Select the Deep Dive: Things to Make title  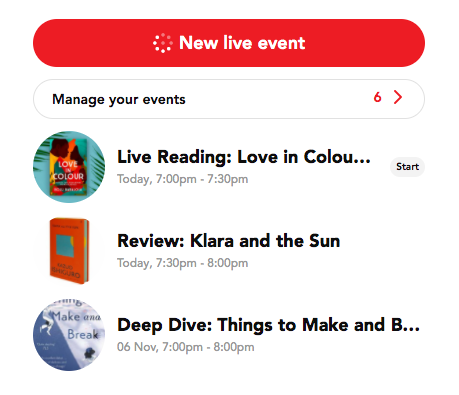[268, 325]
